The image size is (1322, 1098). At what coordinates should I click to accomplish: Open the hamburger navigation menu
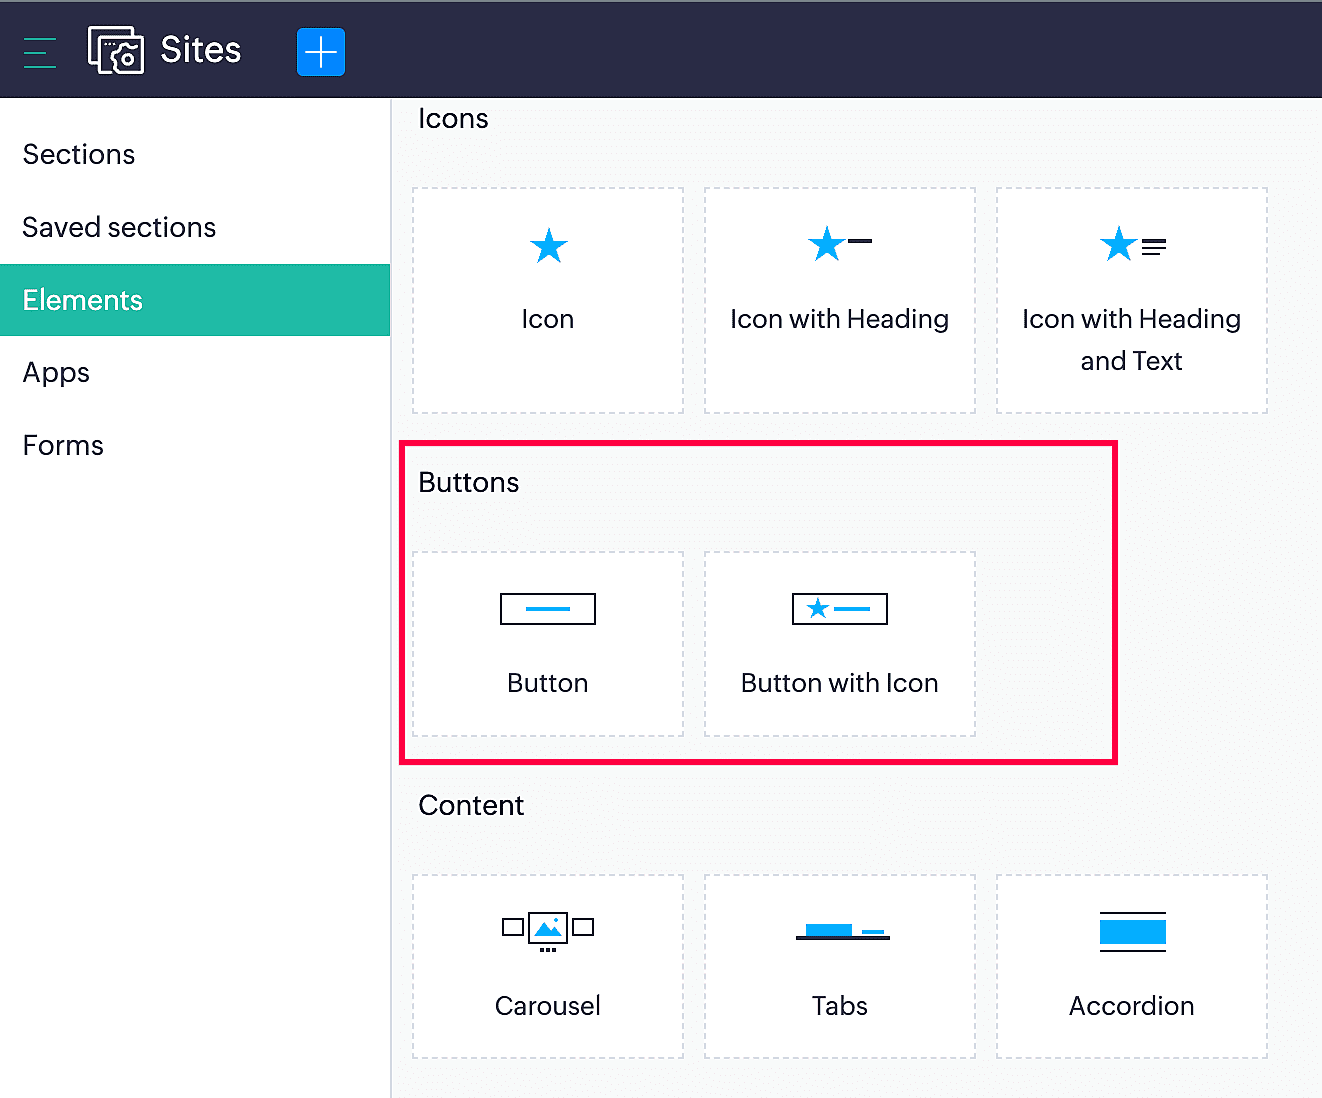[39, 52]
